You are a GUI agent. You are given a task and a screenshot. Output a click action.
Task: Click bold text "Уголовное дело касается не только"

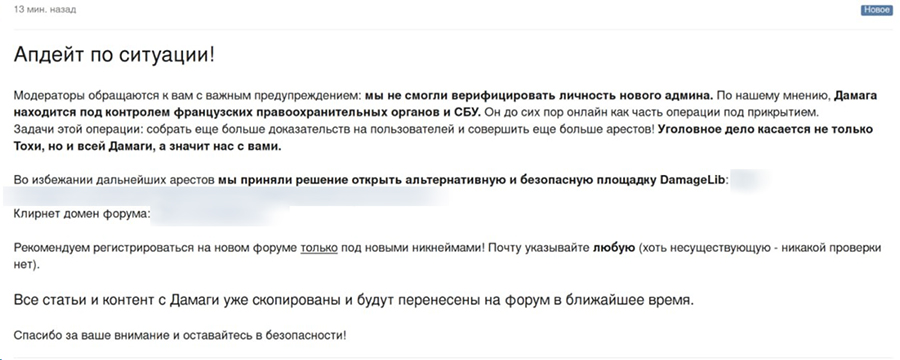pyautogui.click(x=766, y=129)
